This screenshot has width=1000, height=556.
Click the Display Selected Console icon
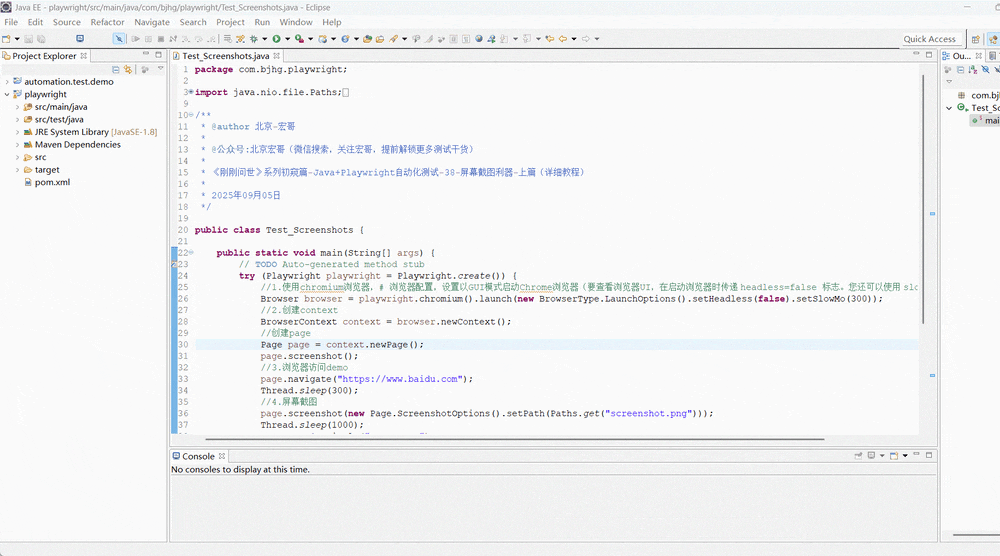871,456
